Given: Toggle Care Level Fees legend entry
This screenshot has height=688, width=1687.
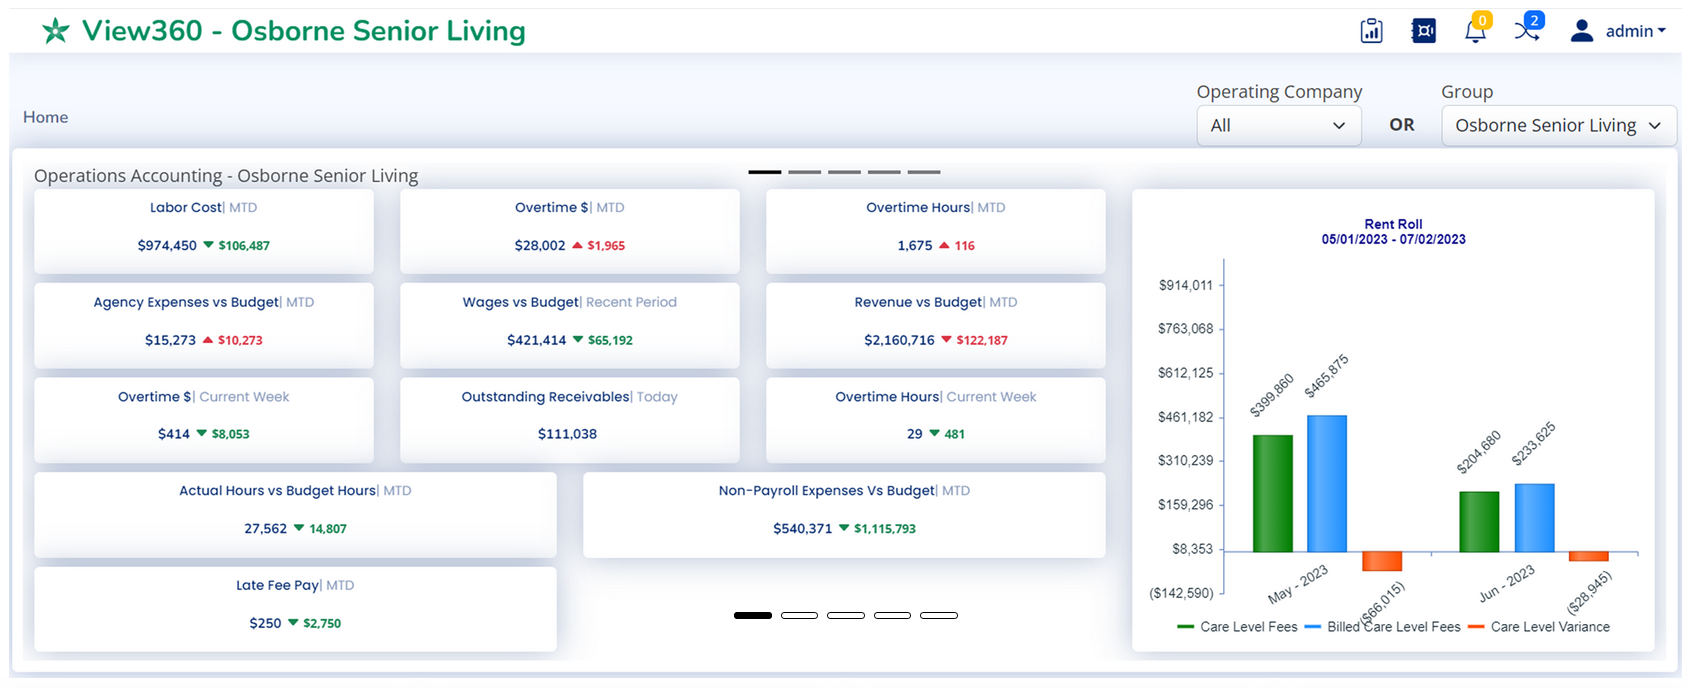Looking at the screenshot, I should (x=1237, y=627).
